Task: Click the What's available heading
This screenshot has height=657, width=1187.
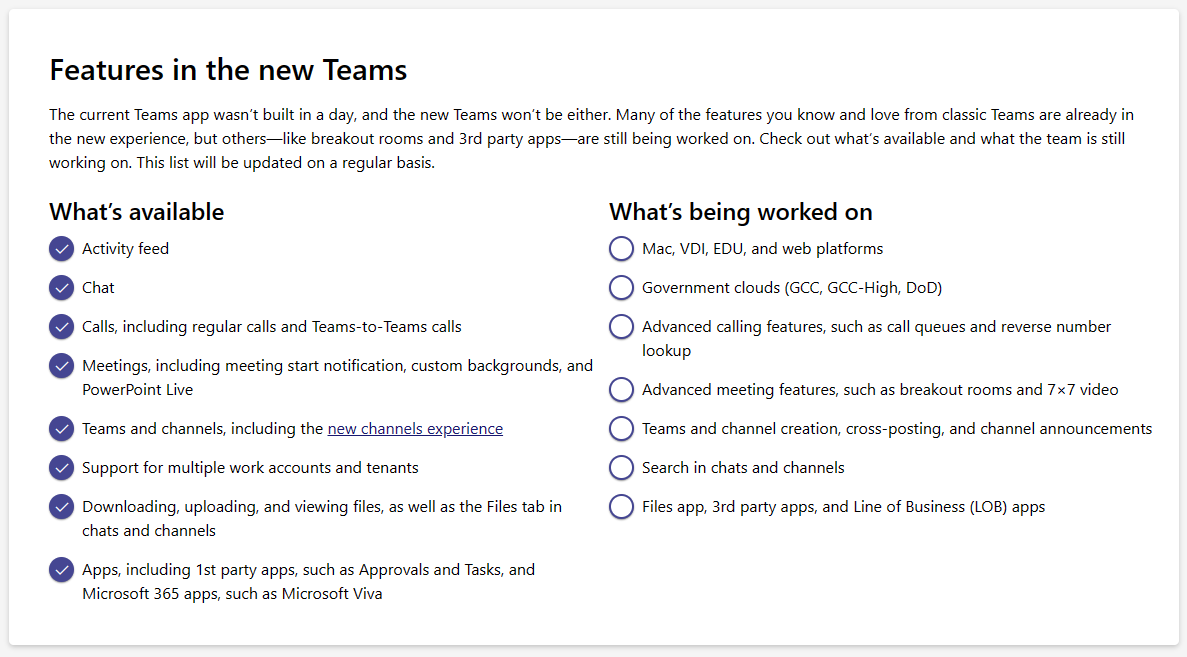Action: [136, 212]
